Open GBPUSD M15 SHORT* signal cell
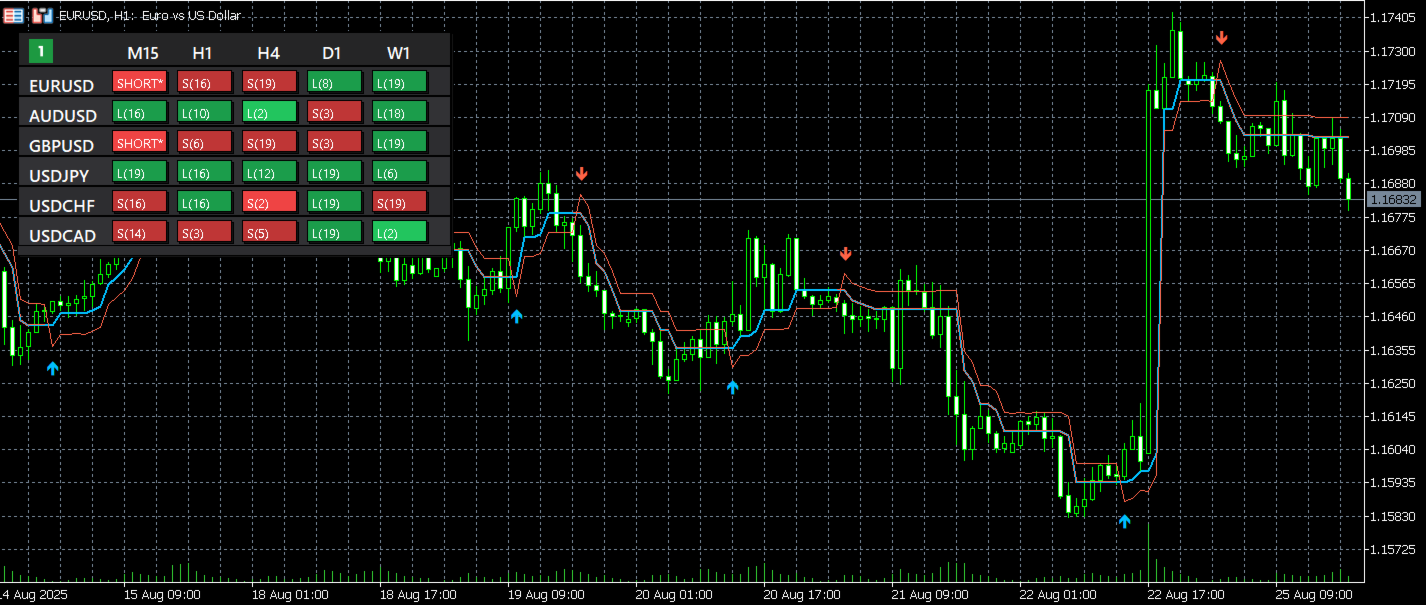Screen dimensions: 1426x605 [140, 143]
